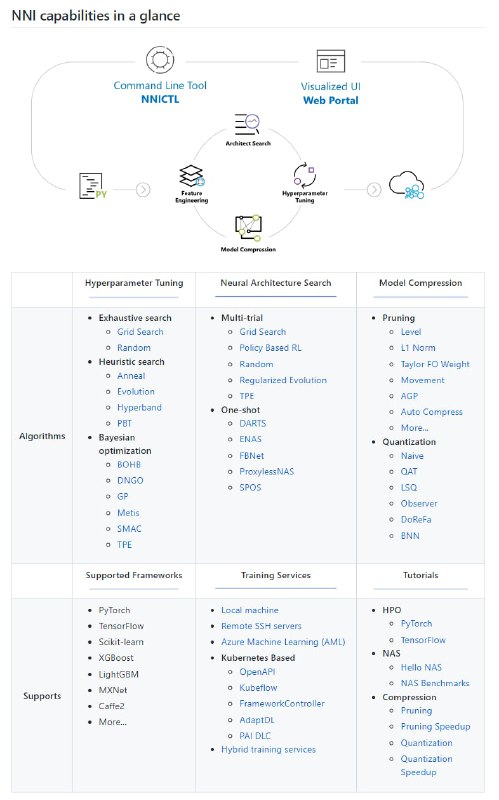Open the NNICTL link
The width and height of the screenshot is (499, 800).
click(x=160, y=99)
